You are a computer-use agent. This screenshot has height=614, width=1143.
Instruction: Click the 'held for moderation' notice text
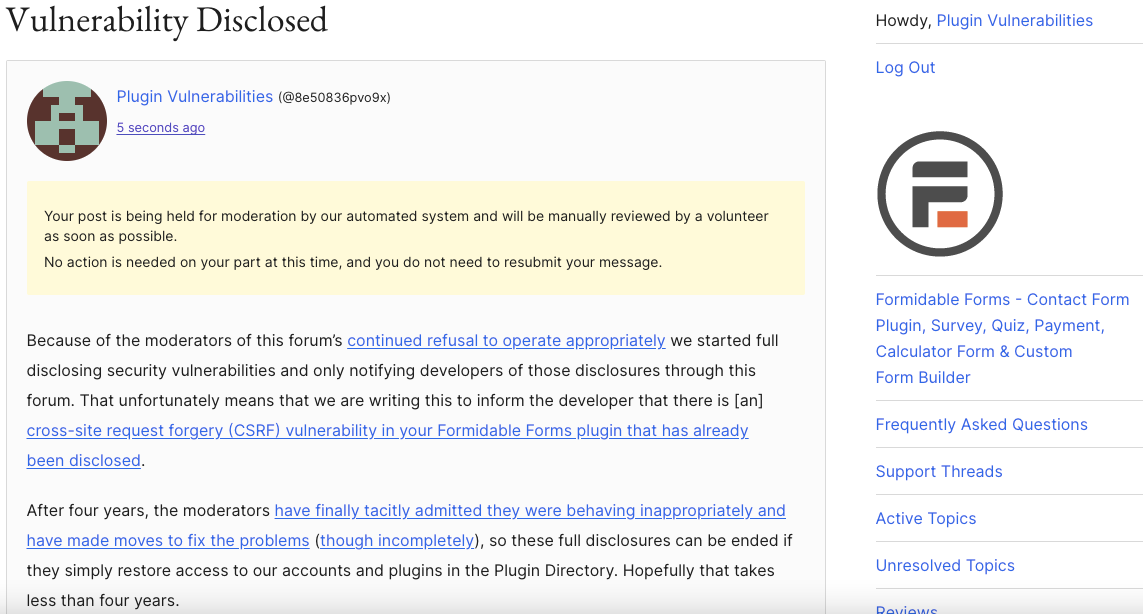406,226
